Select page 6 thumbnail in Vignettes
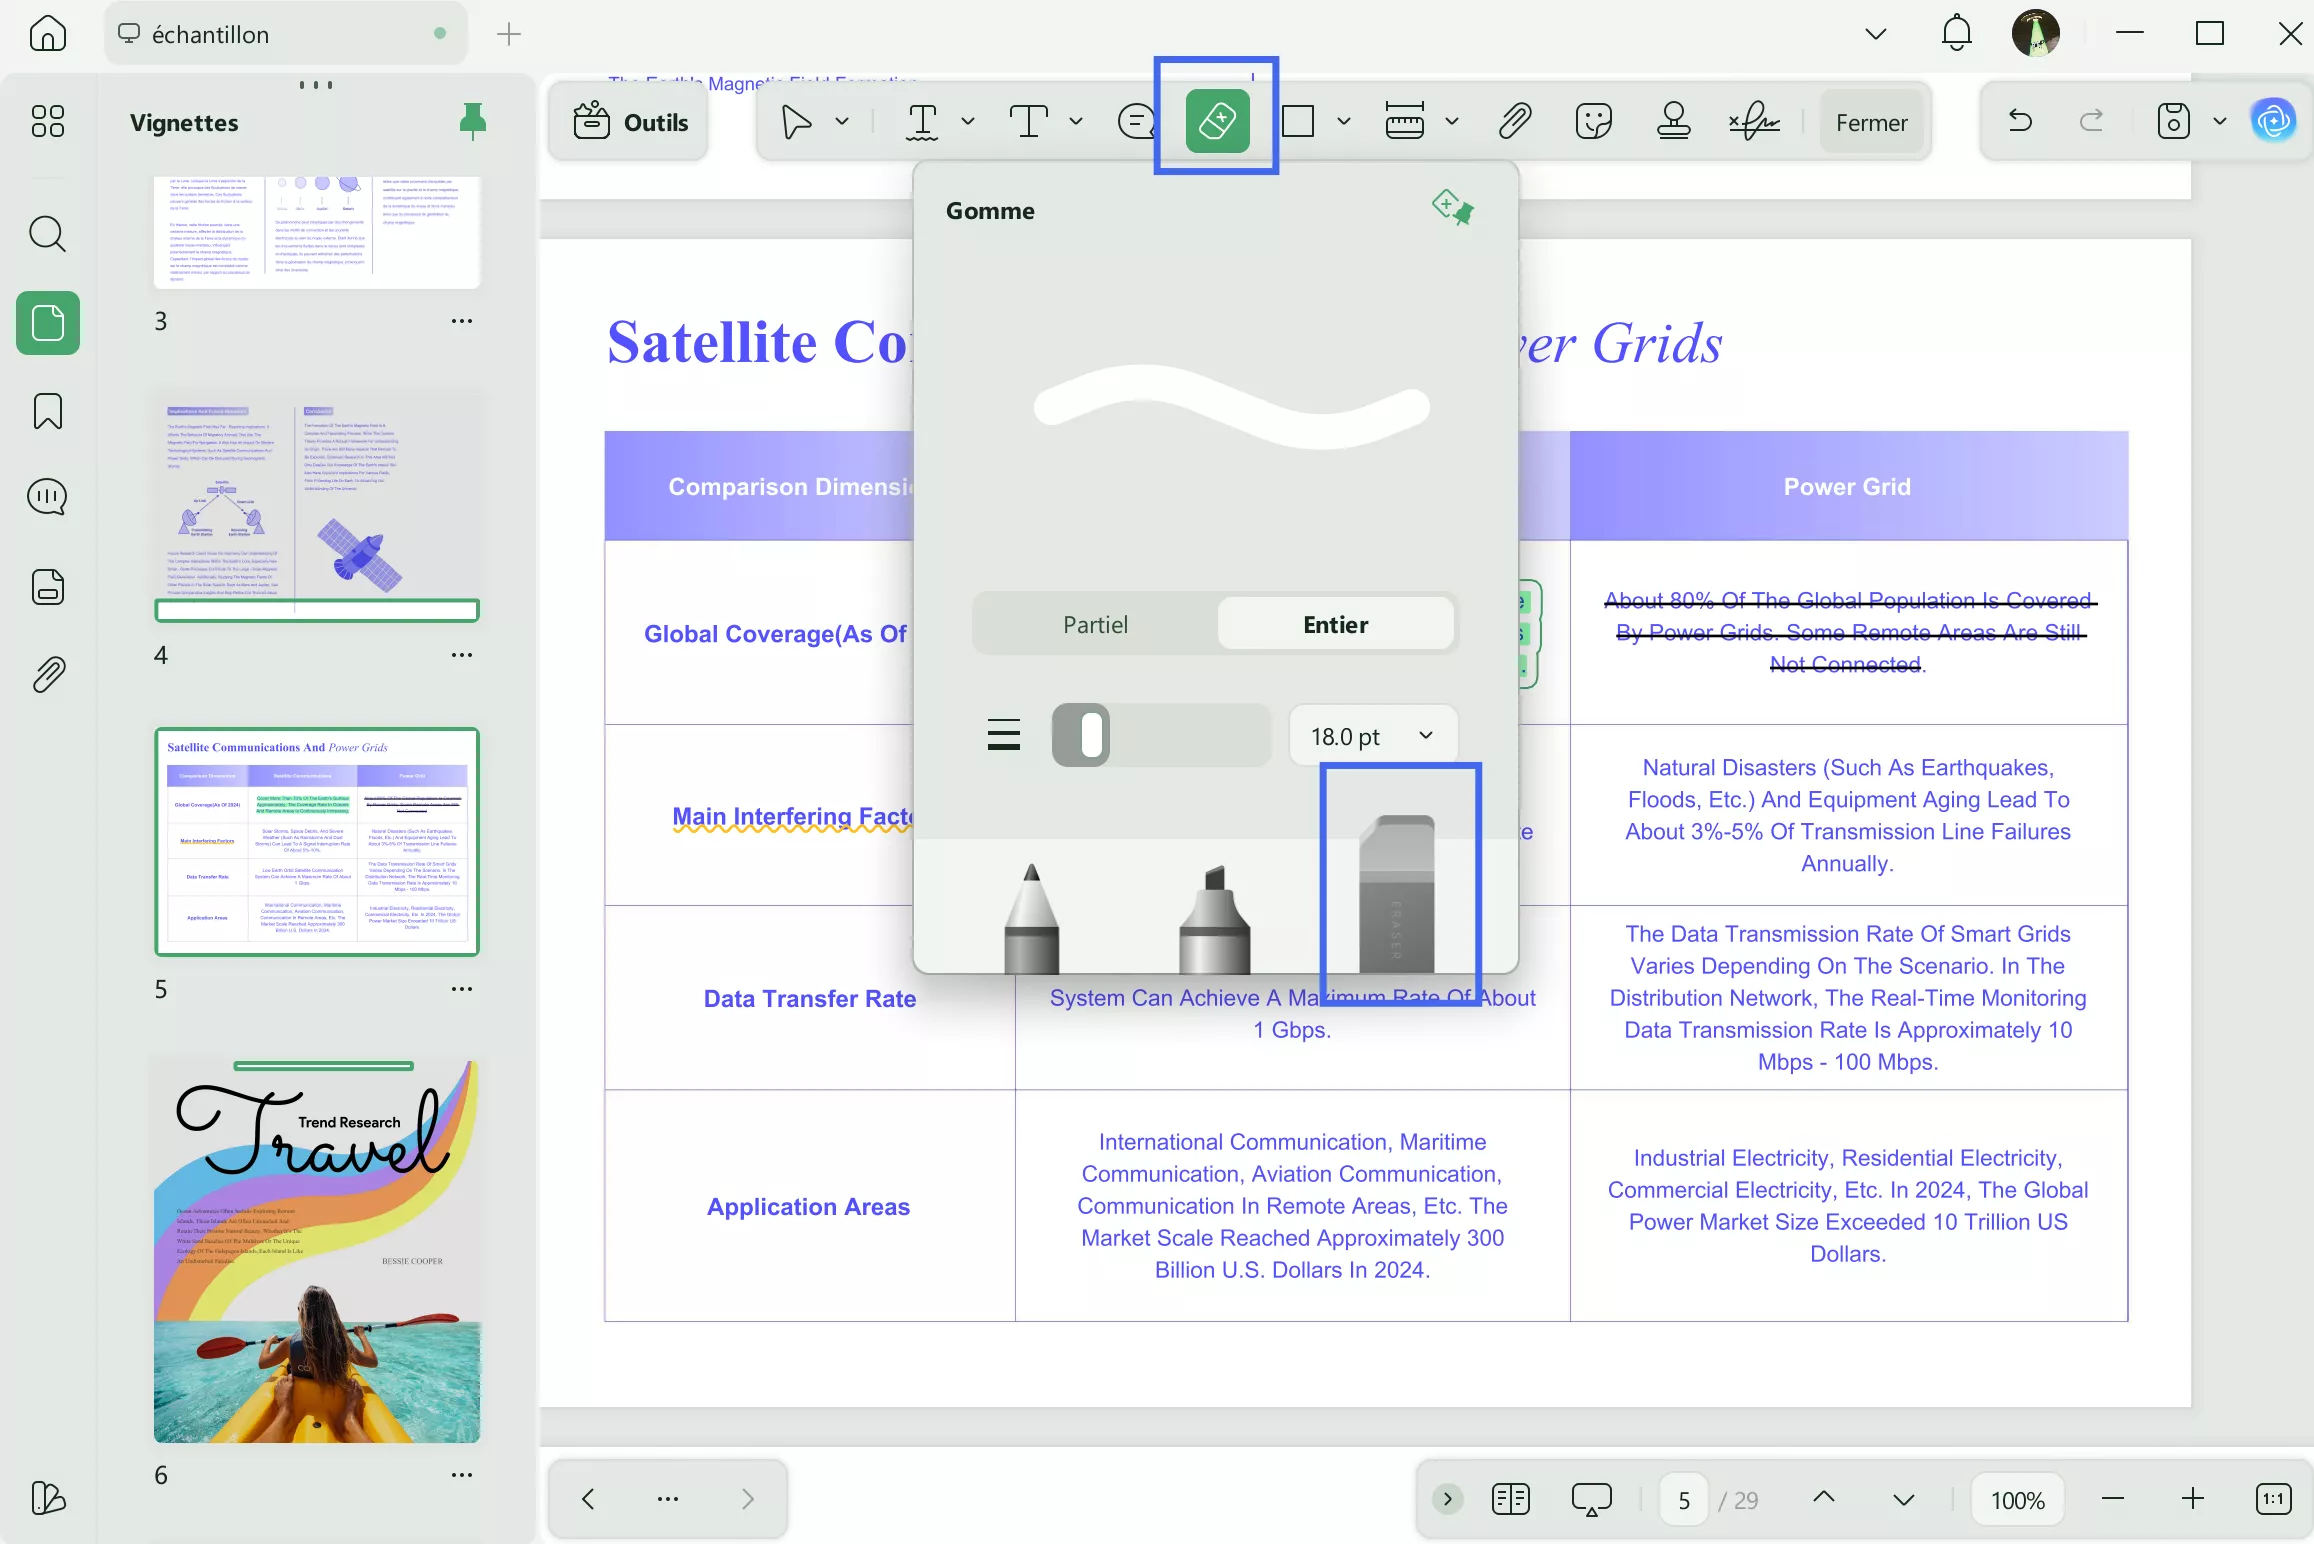Screen dimensions: 2314x1544 tap(317, 1248)
